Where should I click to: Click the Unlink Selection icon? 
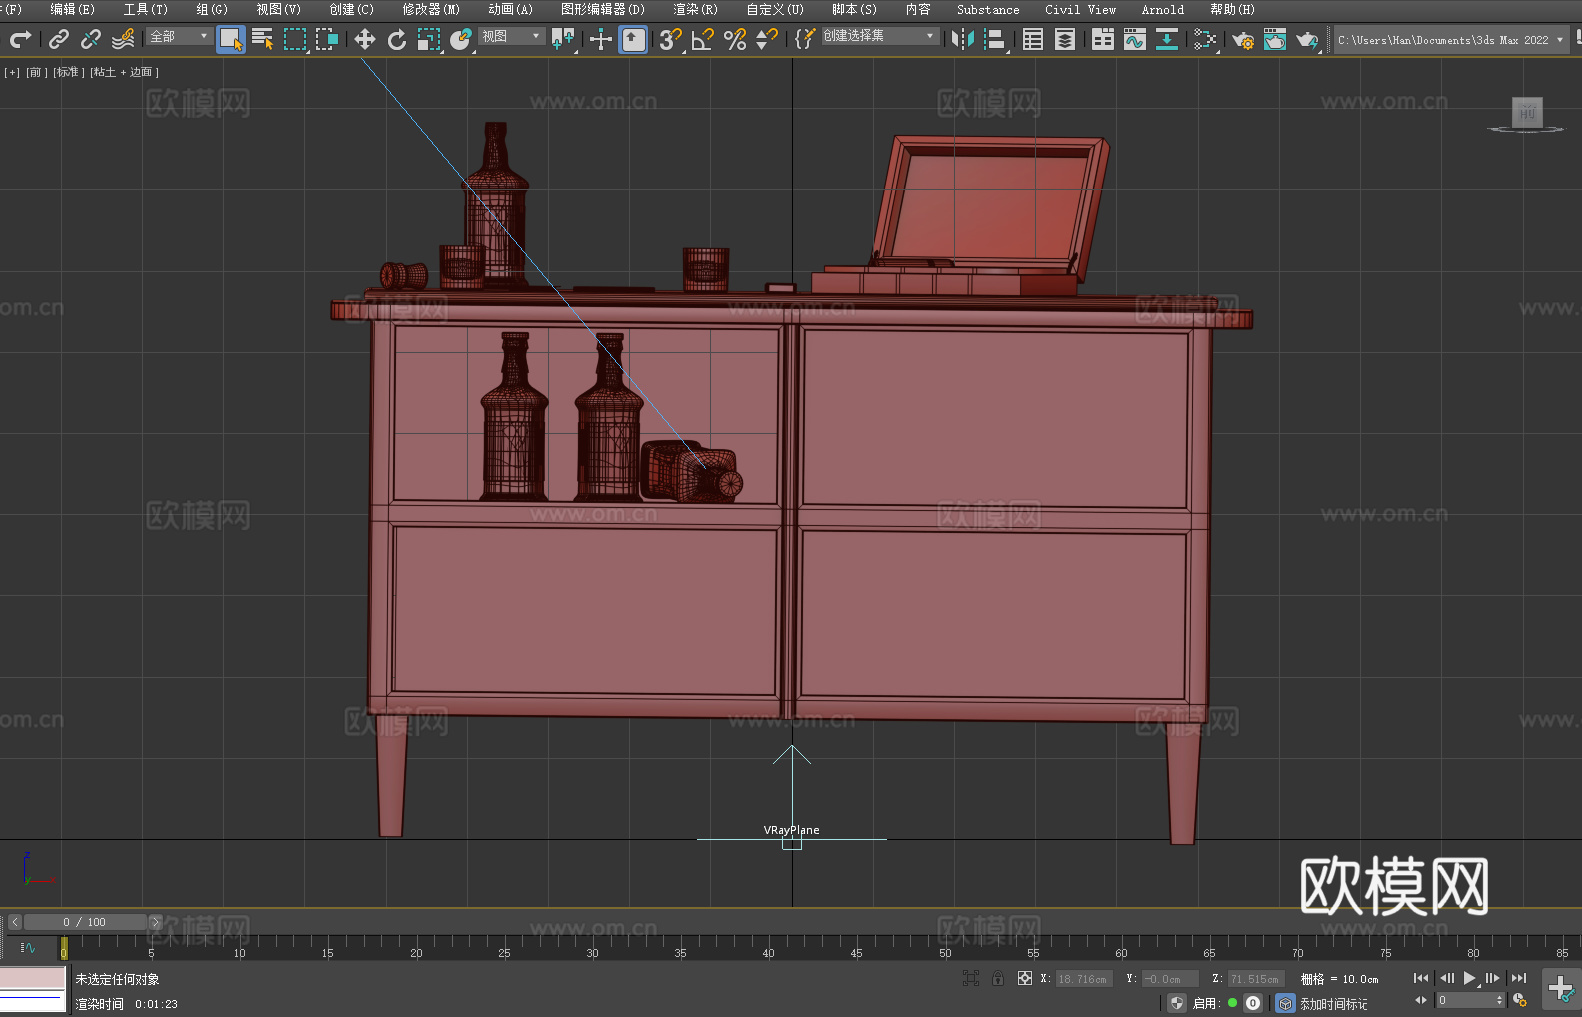pyautogui.click(x=91, y=39)
